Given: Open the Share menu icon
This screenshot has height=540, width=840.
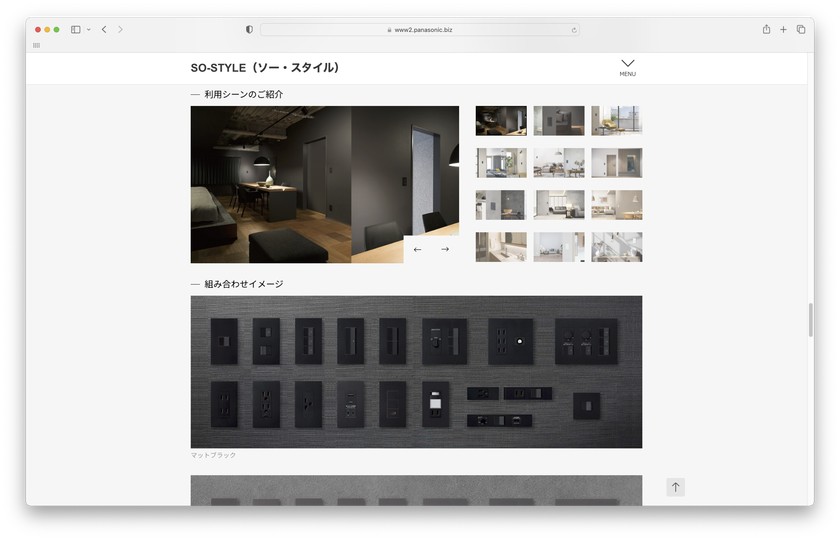Looking at the screenshot, I should [x=766, y=29].
